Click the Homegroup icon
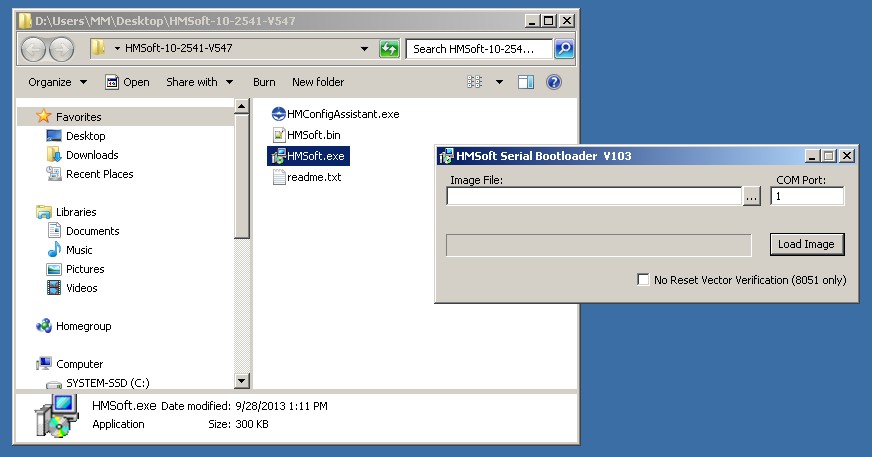 [43, 326]
